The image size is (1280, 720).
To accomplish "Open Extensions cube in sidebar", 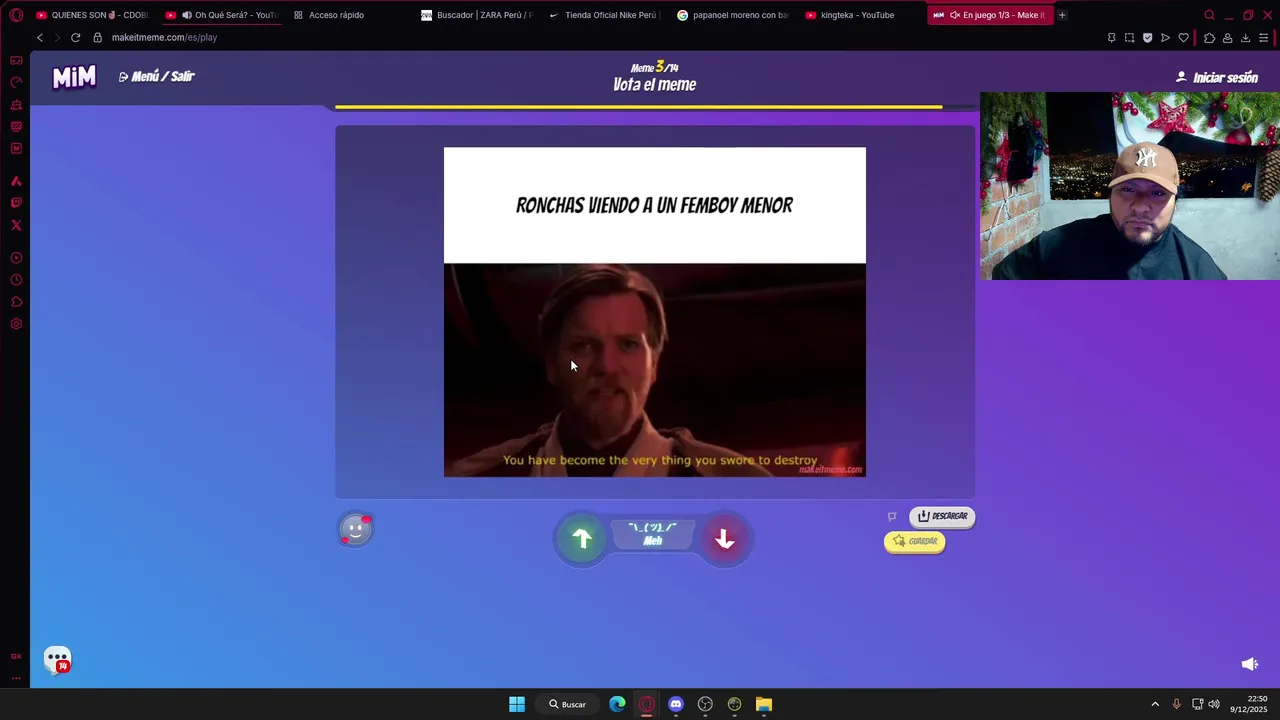I will [16, 302].
